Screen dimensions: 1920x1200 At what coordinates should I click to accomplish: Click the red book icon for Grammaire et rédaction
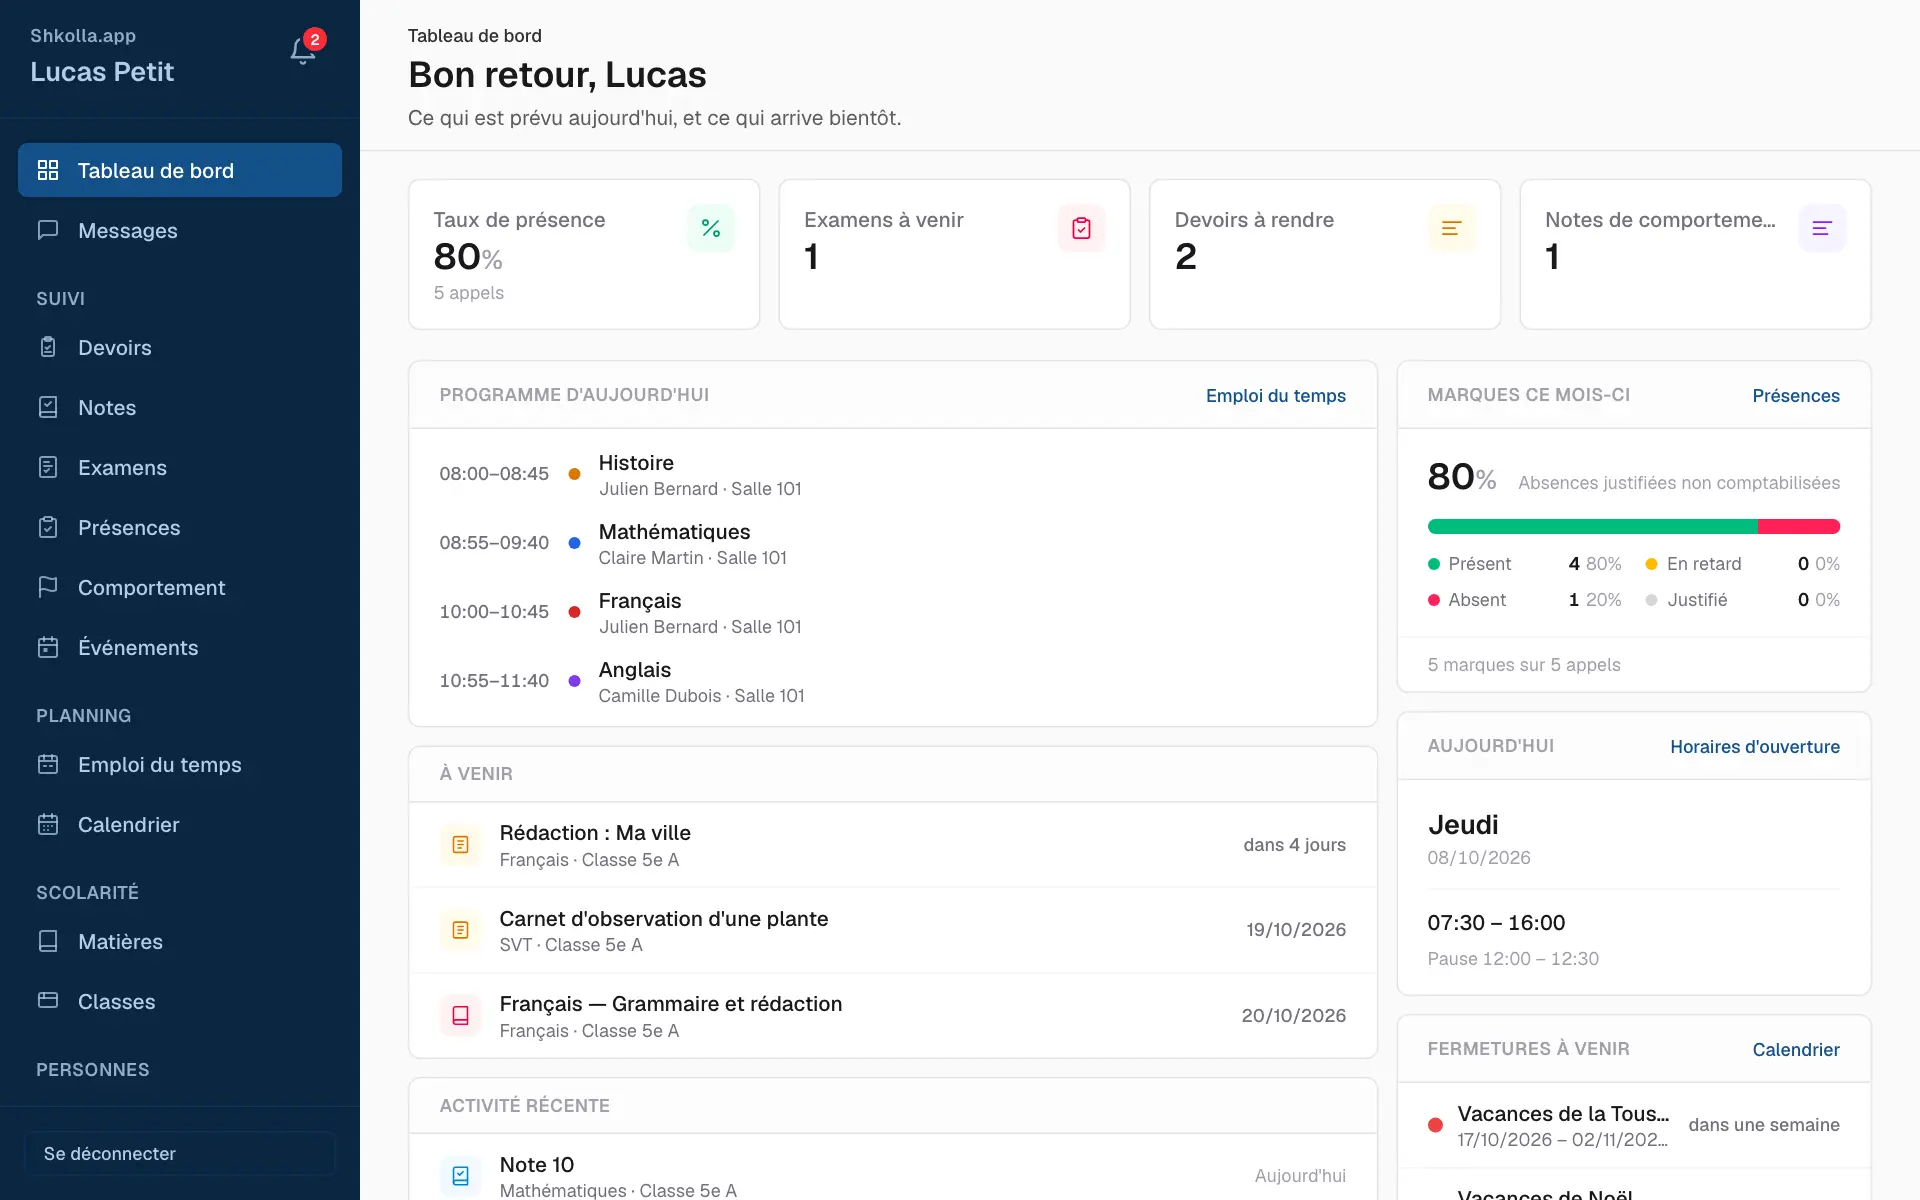(x=461, y=1016)
